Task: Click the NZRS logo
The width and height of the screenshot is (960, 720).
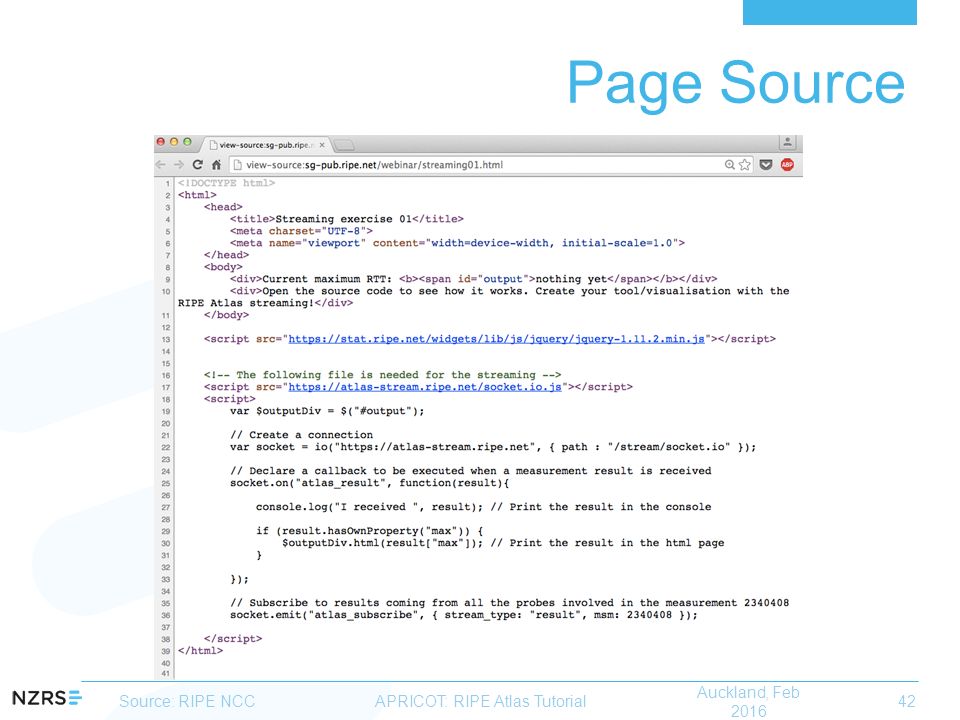Action: [x=47, y=698]
